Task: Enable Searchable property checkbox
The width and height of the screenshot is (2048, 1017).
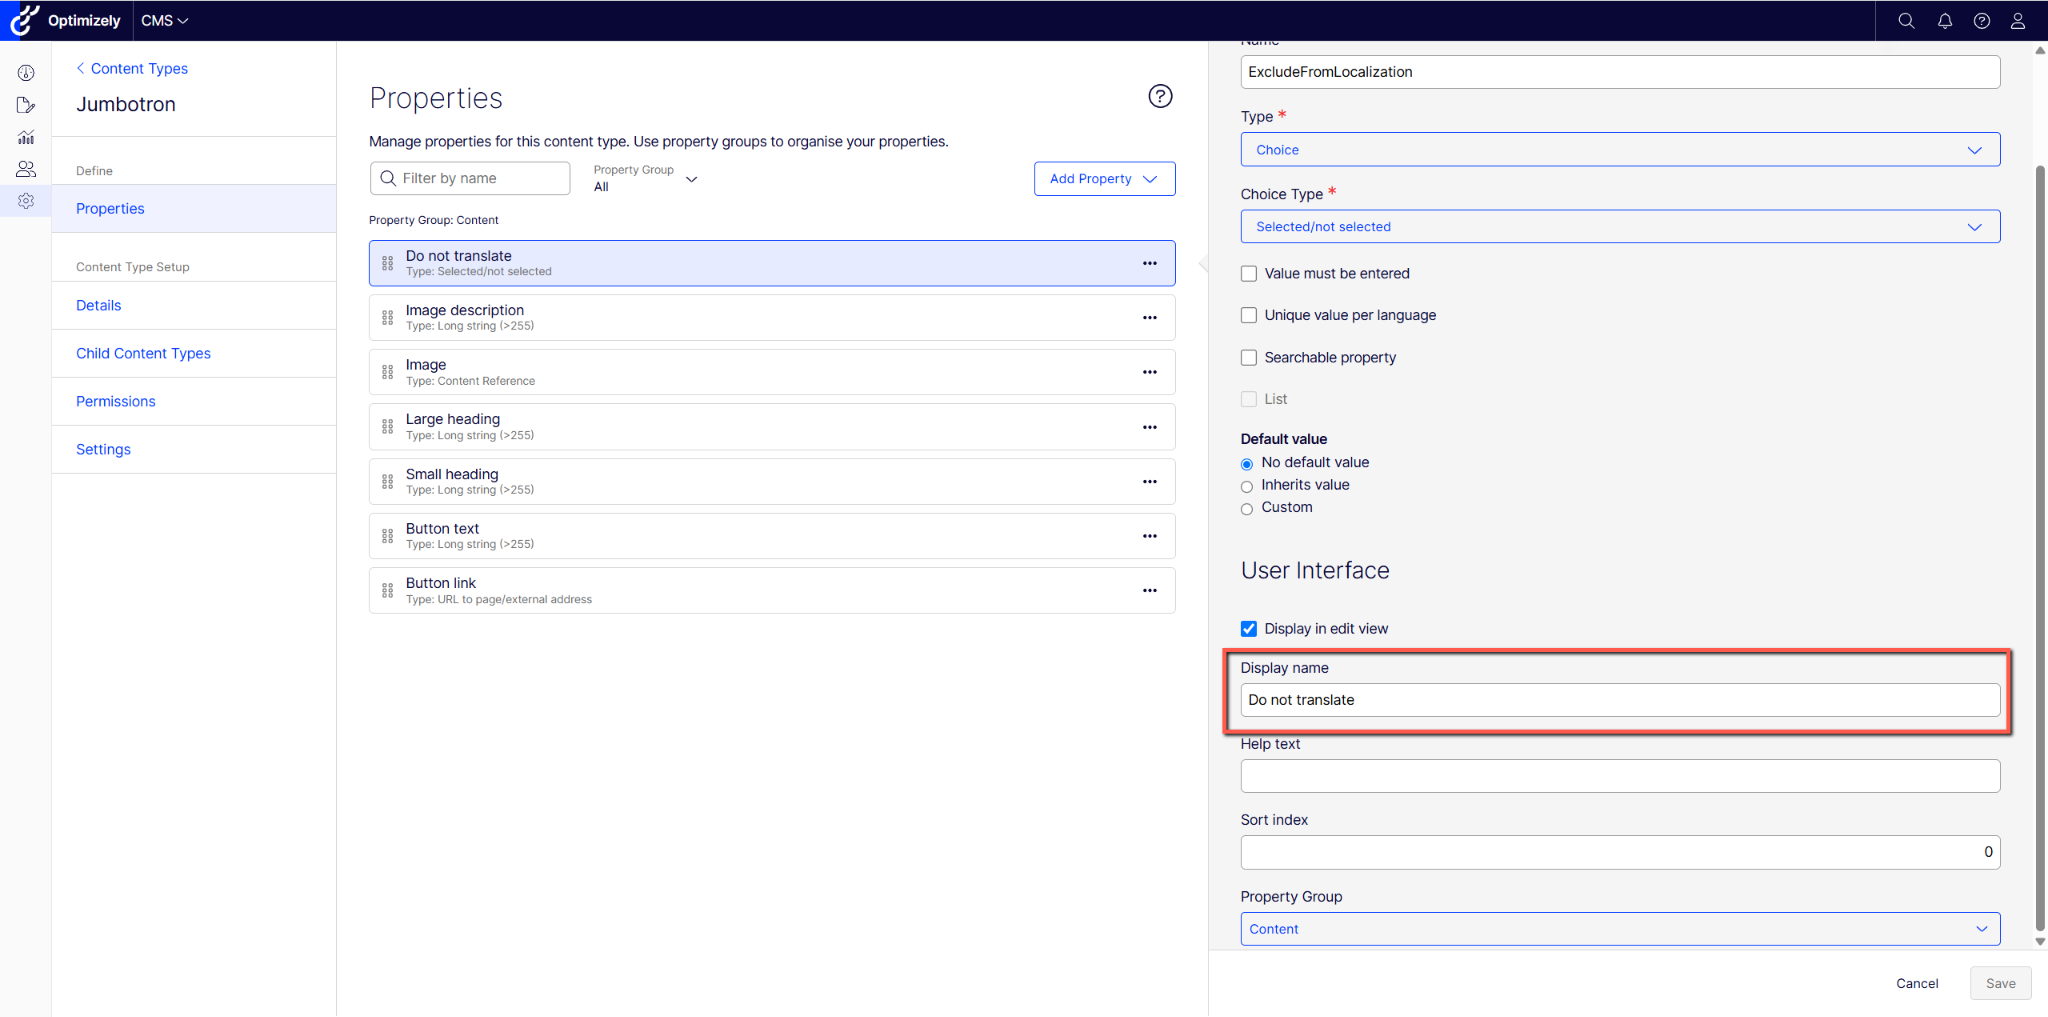Action: coord(1249,357)
